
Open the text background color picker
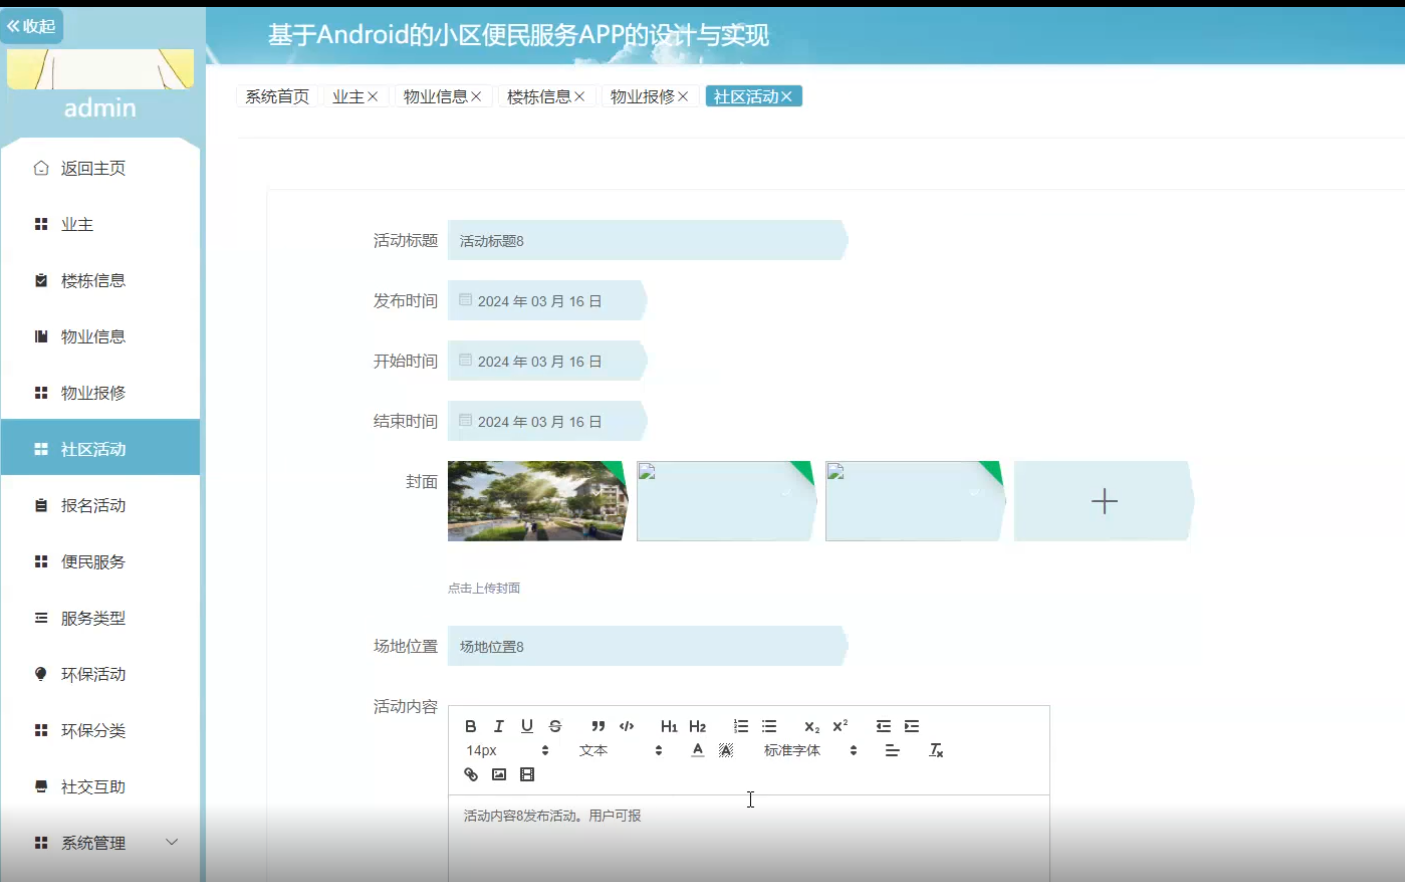click(x=726, y=750)
